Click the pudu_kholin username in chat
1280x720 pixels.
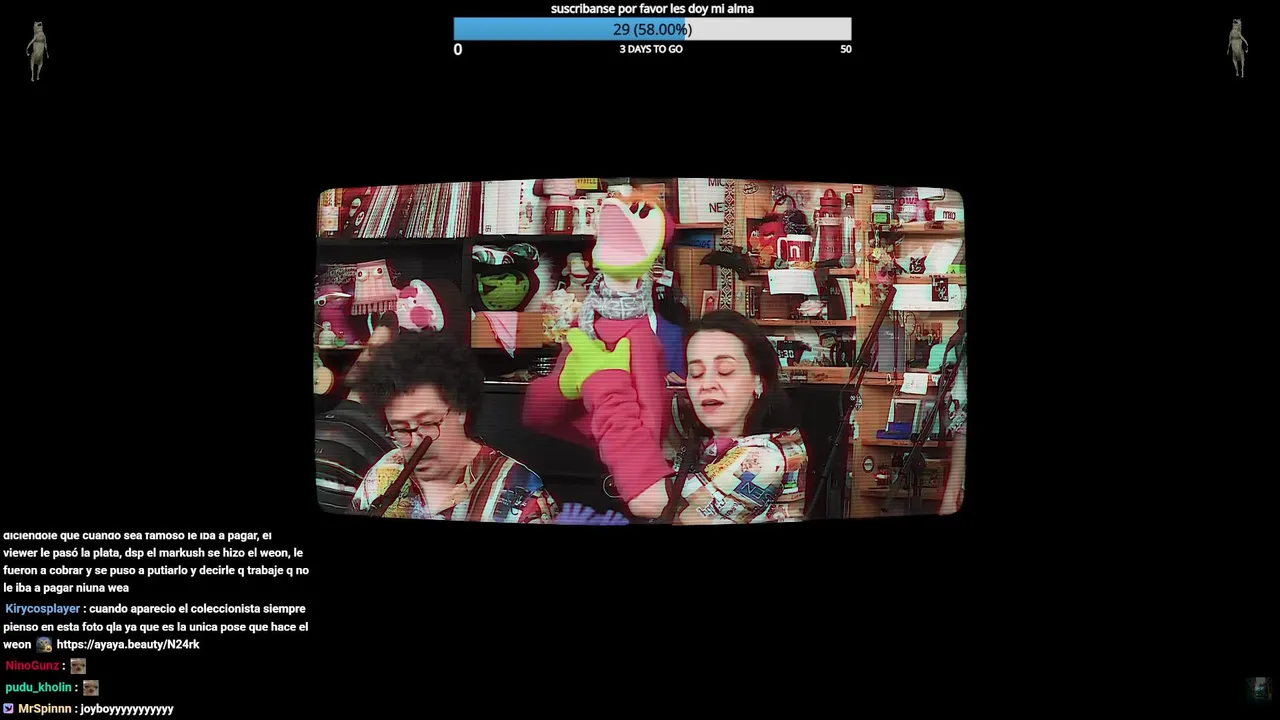point(38,688)
